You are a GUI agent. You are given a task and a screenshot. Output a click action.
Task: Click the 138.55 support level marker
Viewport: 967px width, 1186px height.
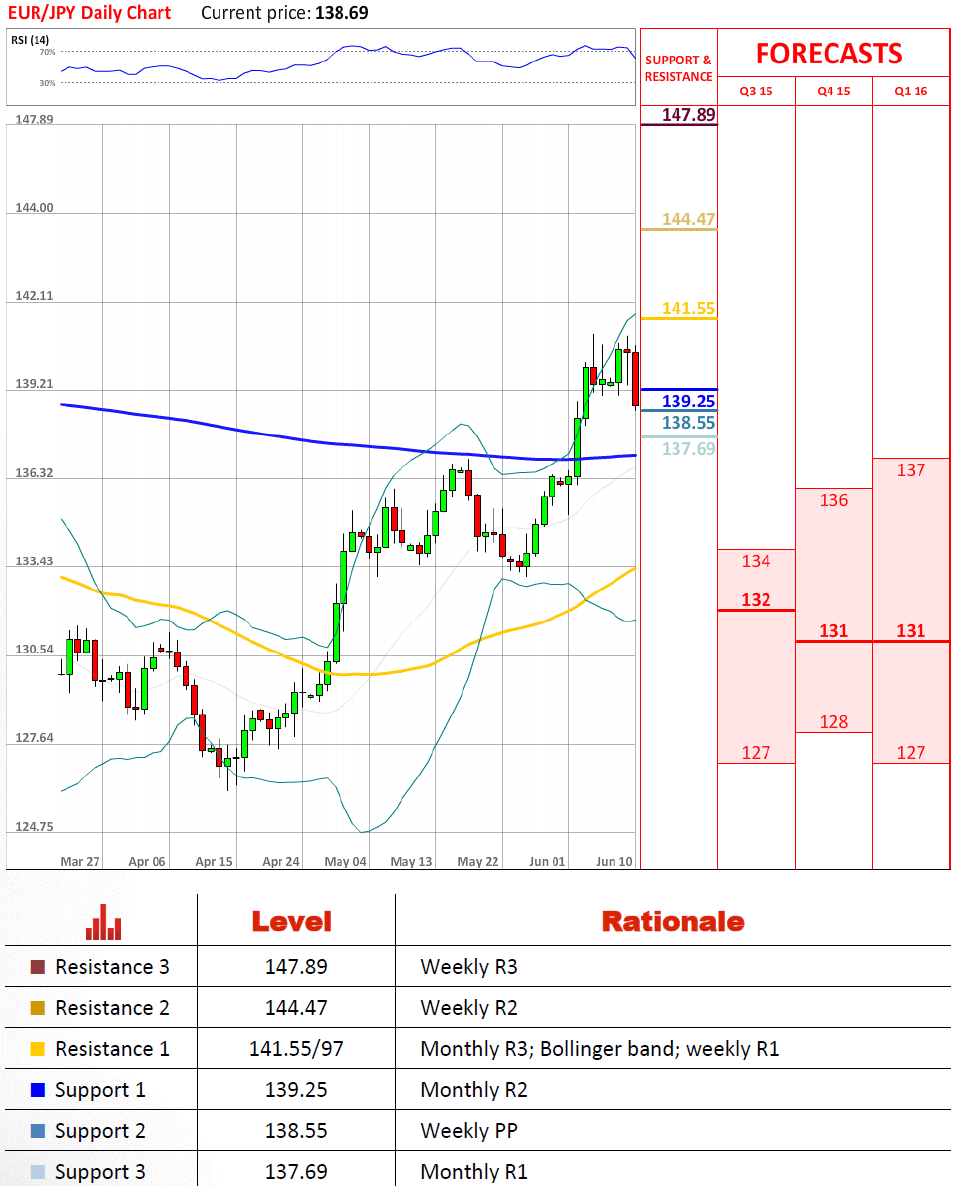coord(688,423)
